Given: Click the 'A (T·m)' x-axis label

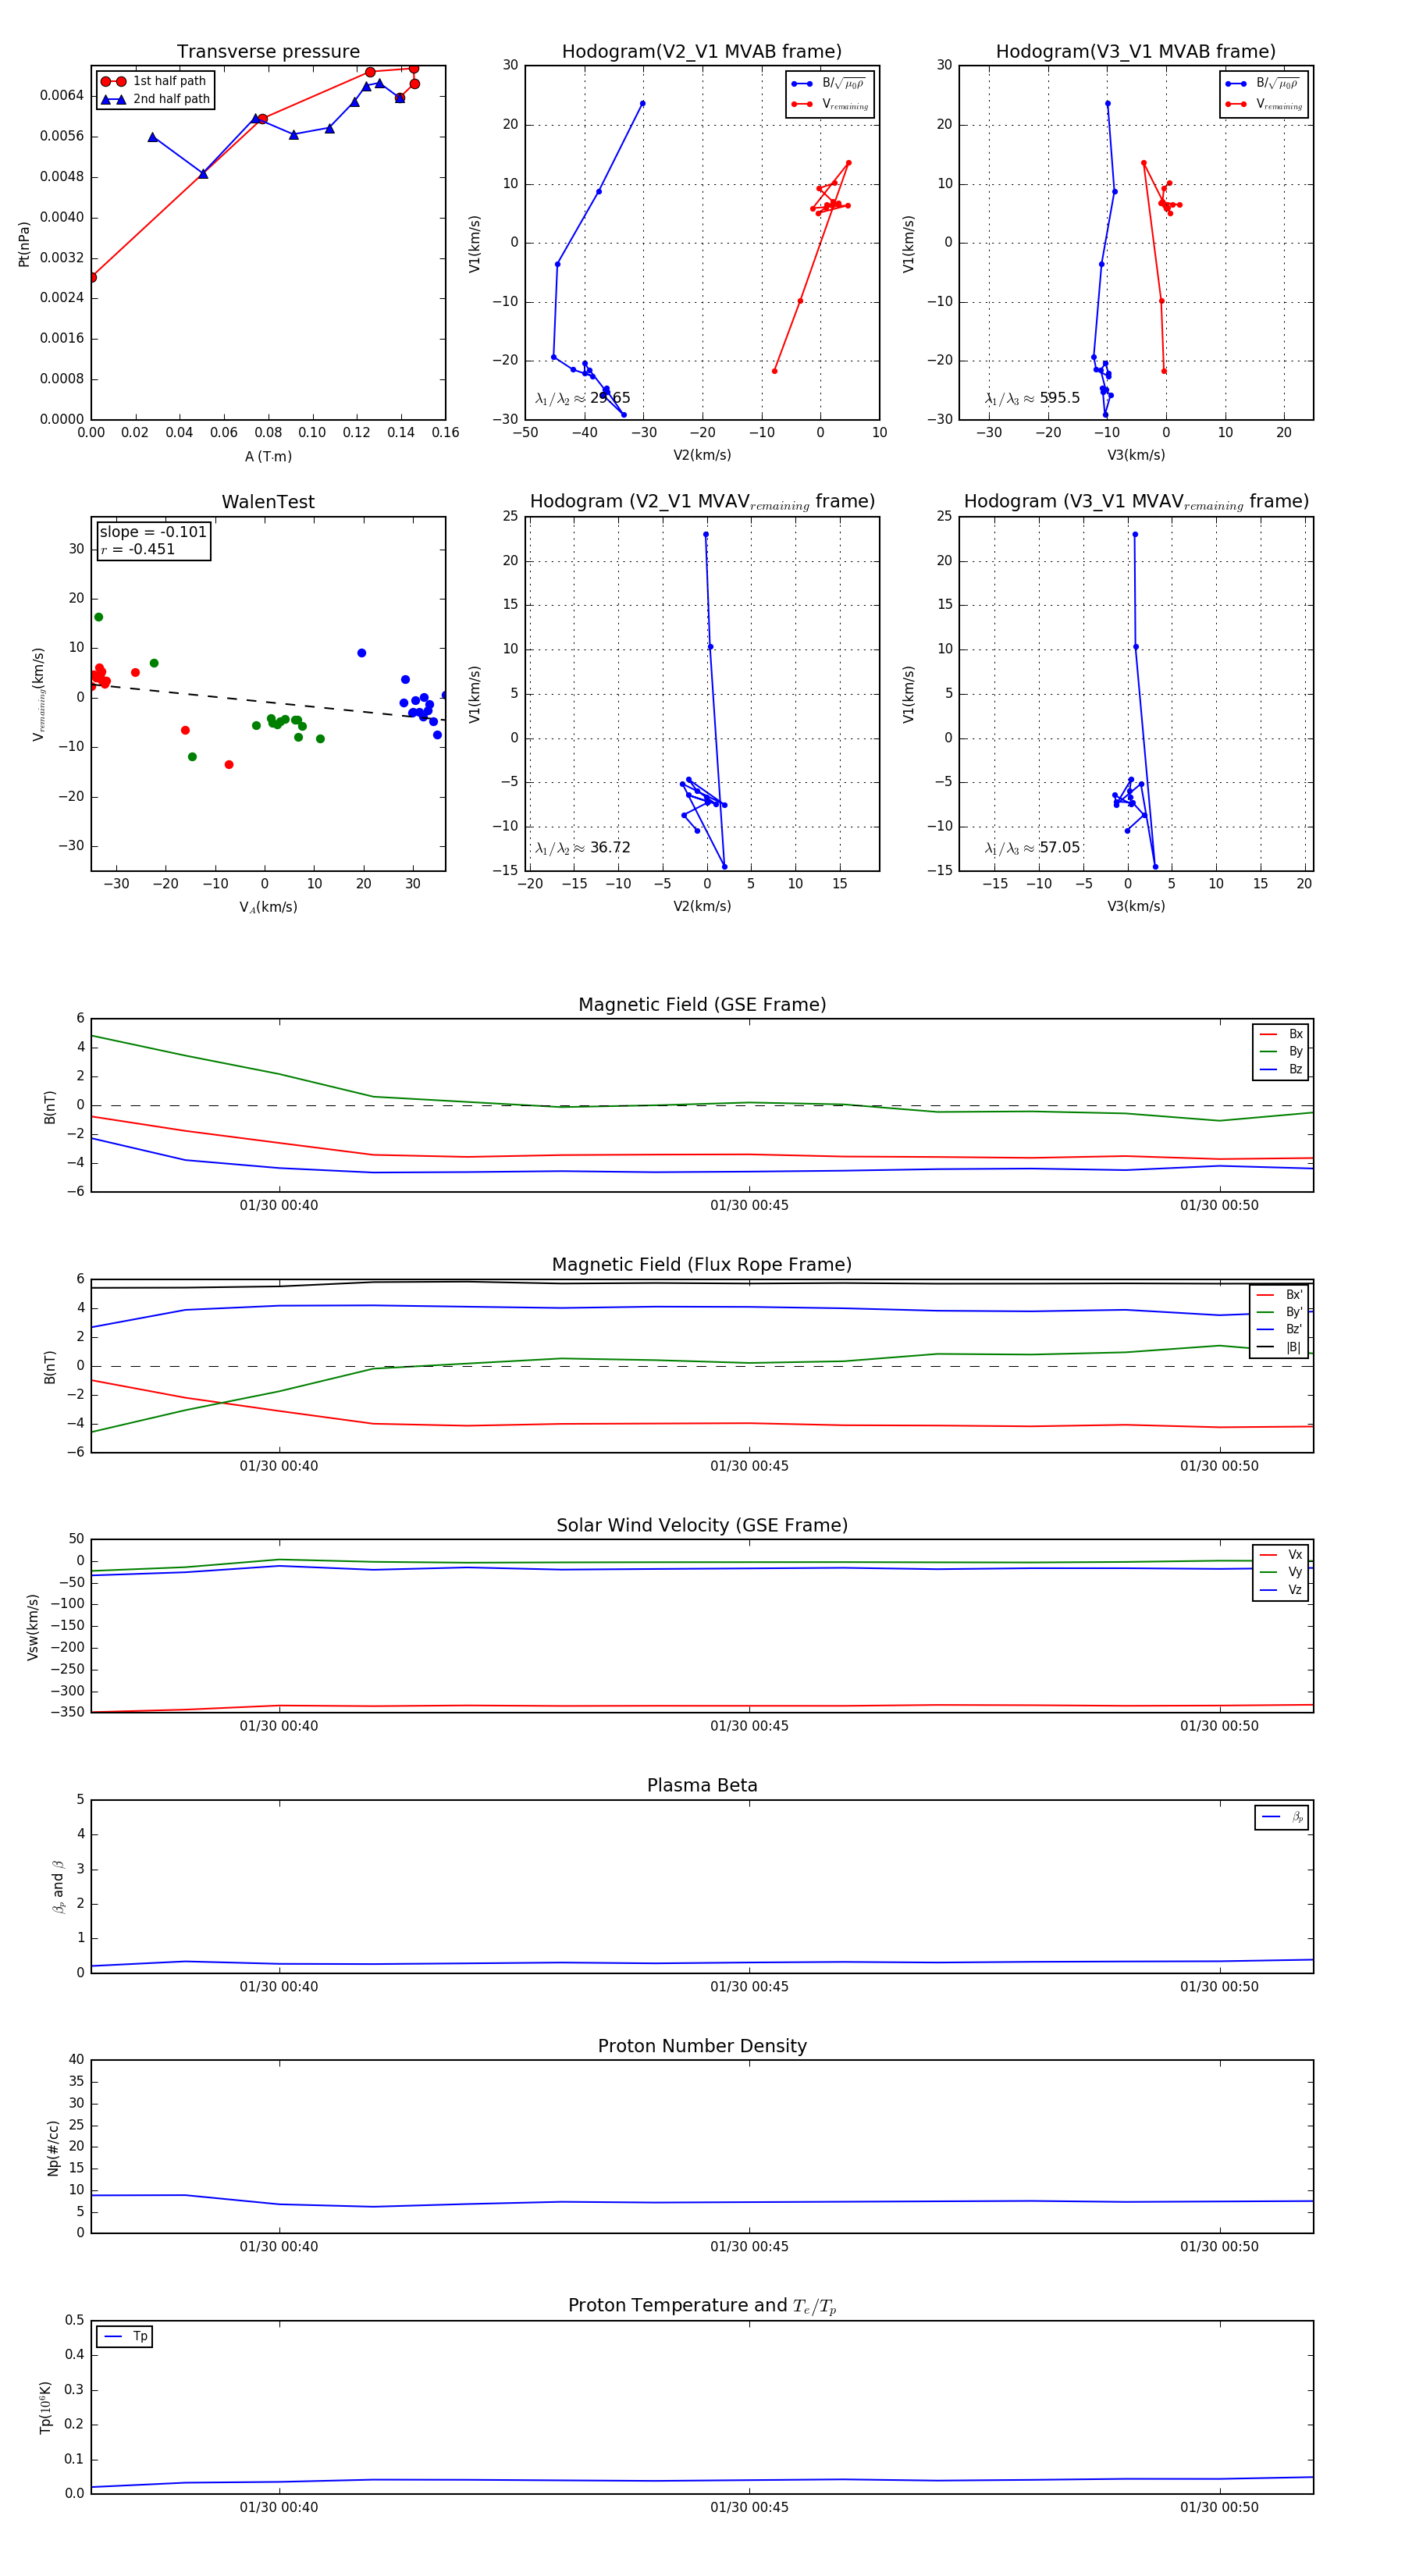Looking at the screenshot, I should pyautogui.click(x=268, y=457).
